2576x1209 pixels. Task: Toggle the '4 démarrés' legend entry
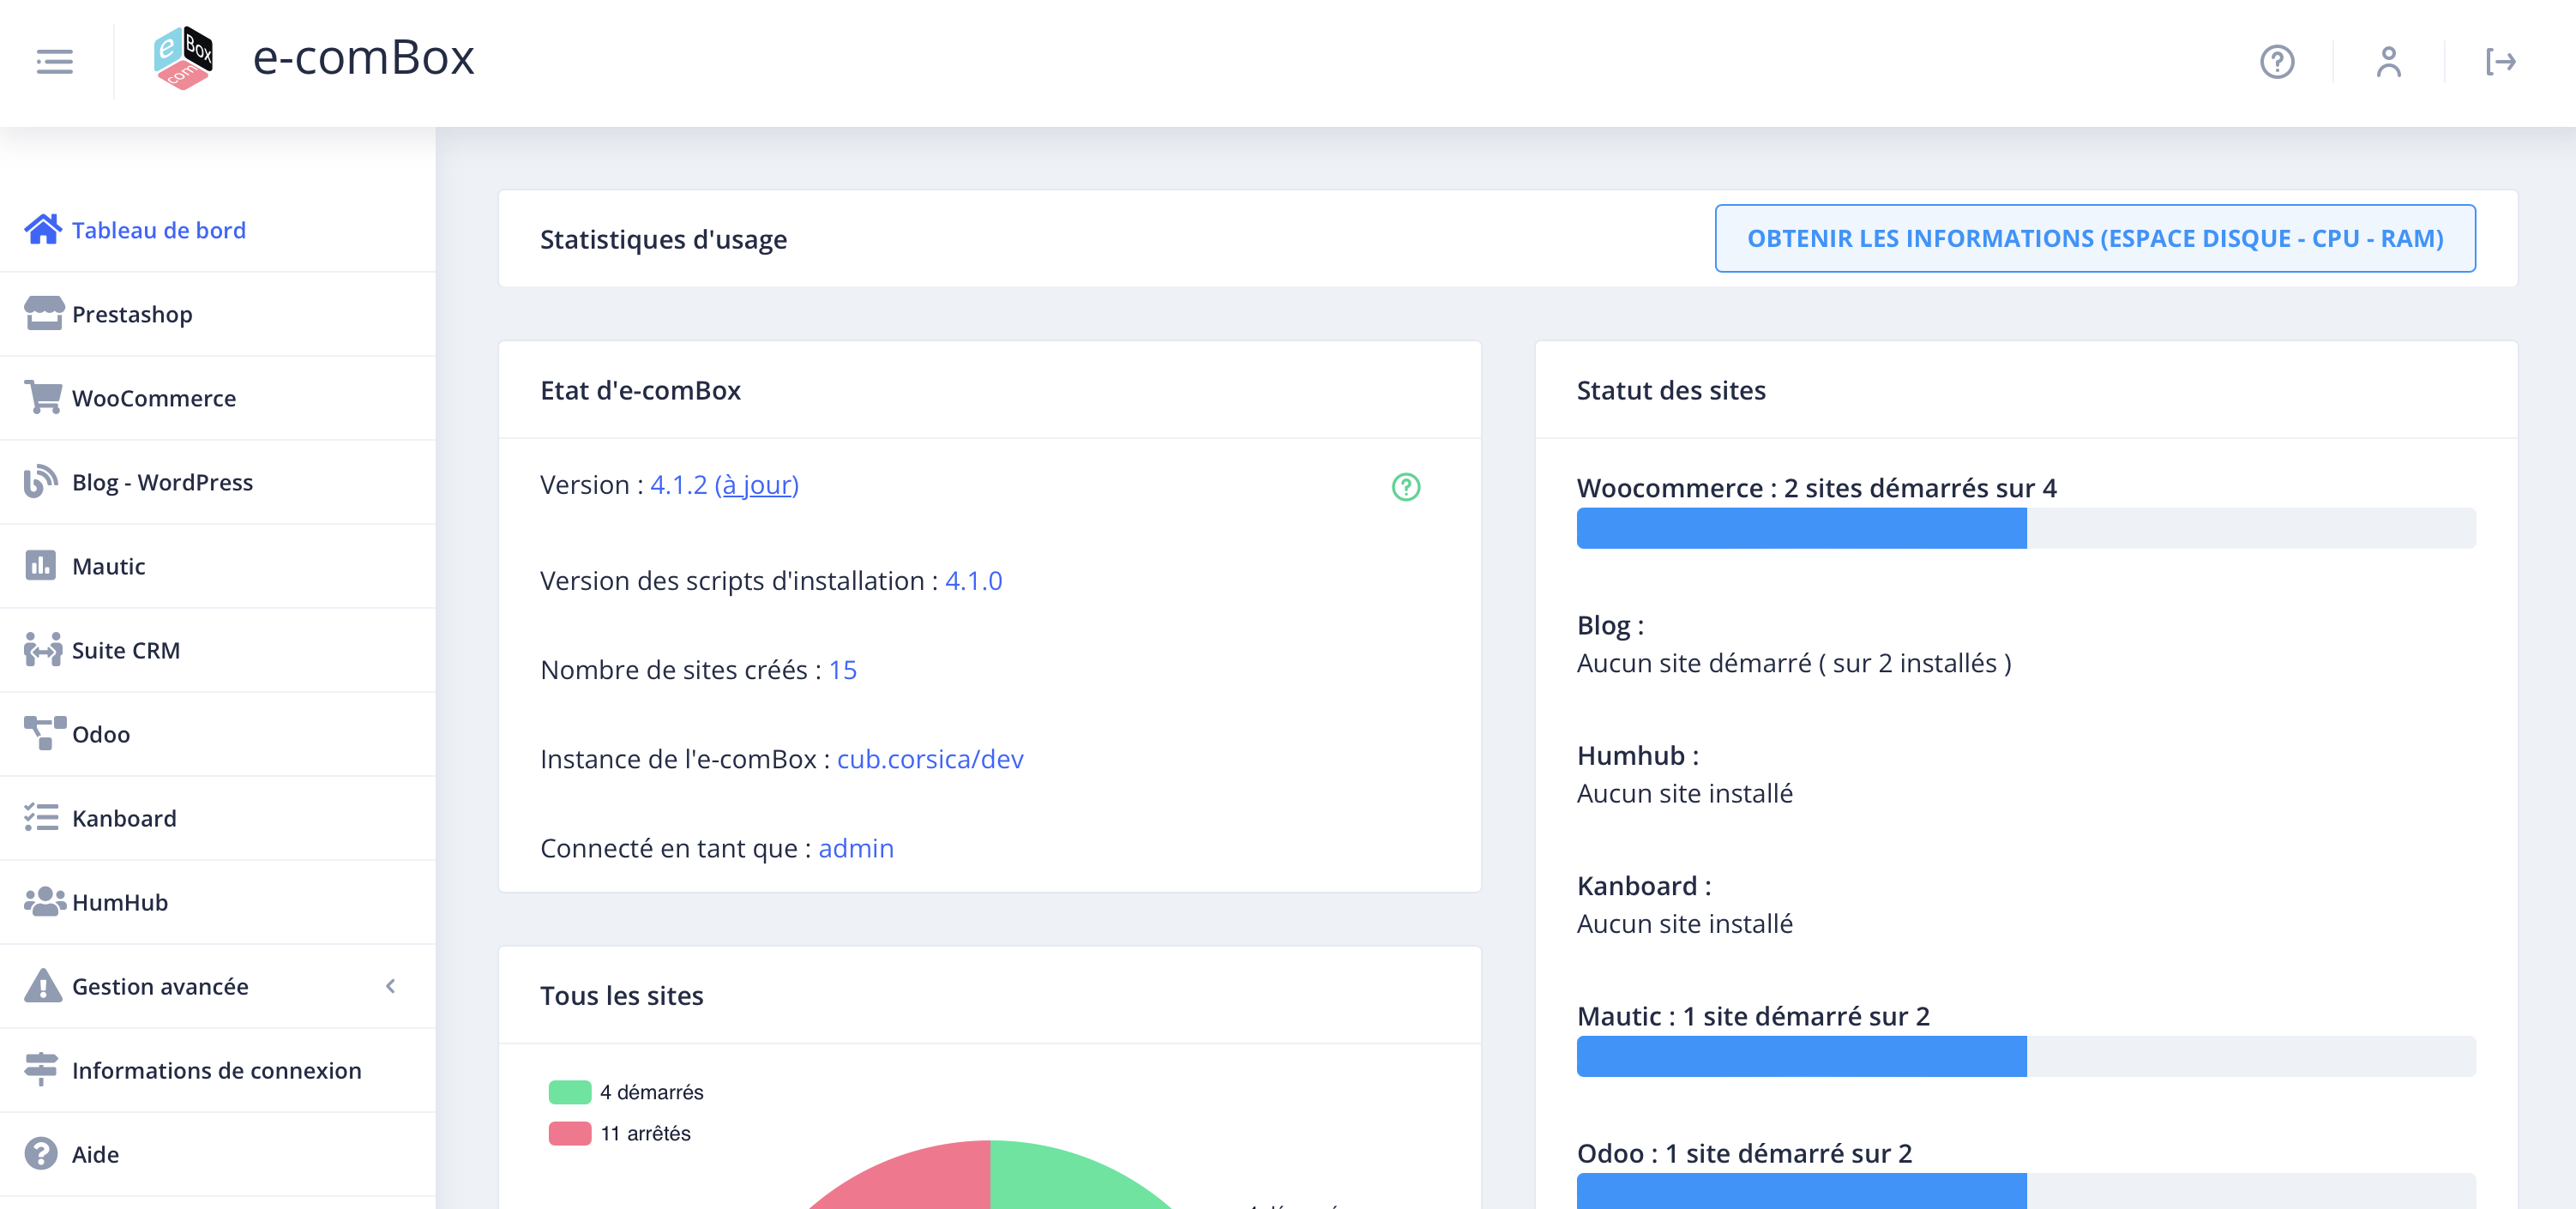627,1092
